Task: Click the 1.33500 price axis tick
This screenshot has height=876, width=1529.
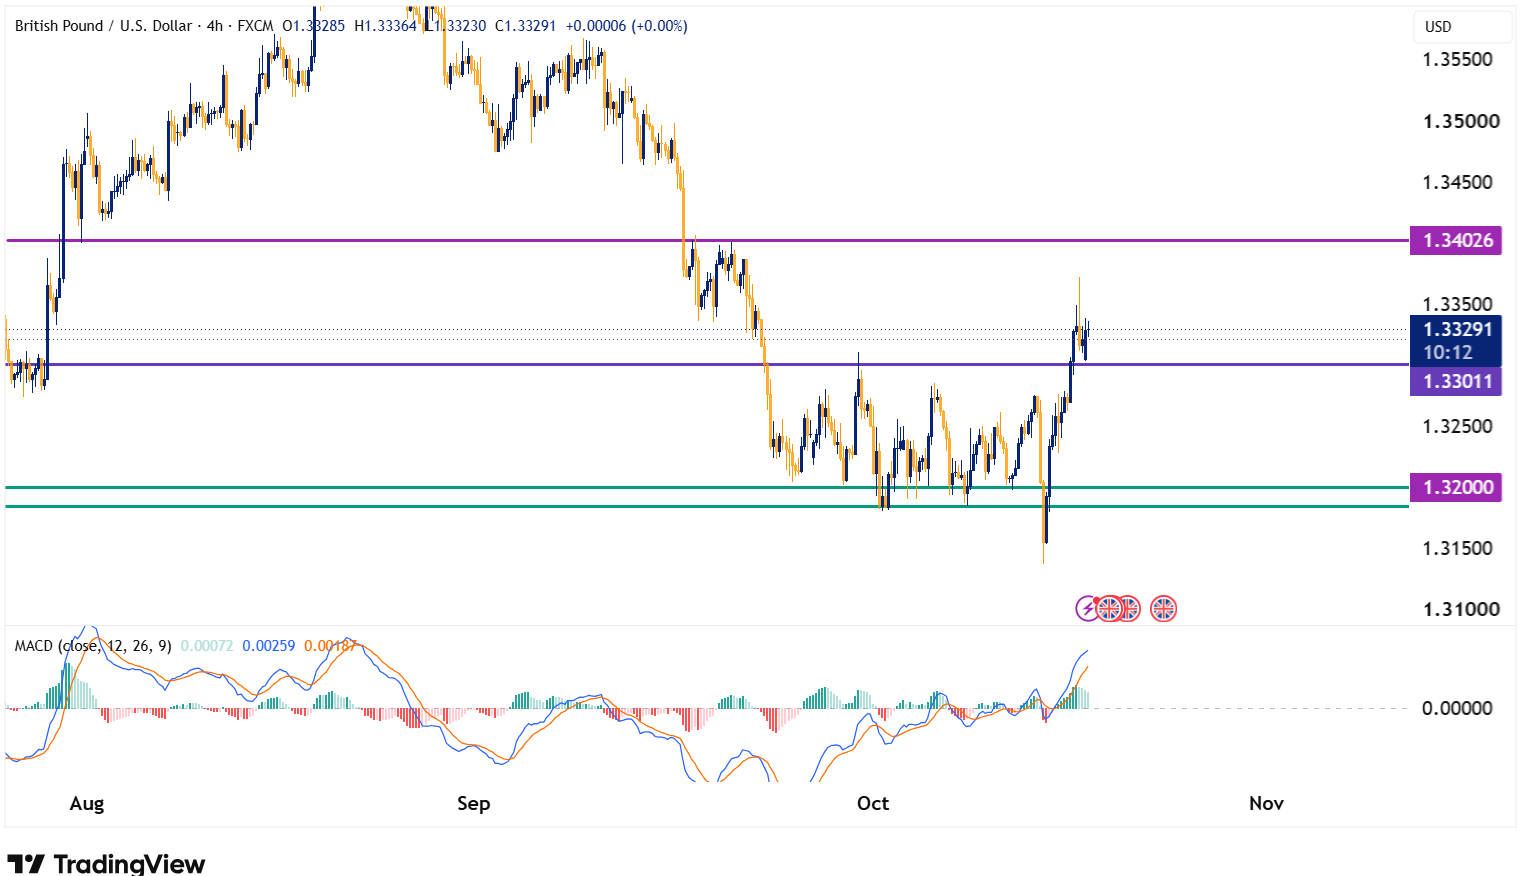Action: point(1458,304)
